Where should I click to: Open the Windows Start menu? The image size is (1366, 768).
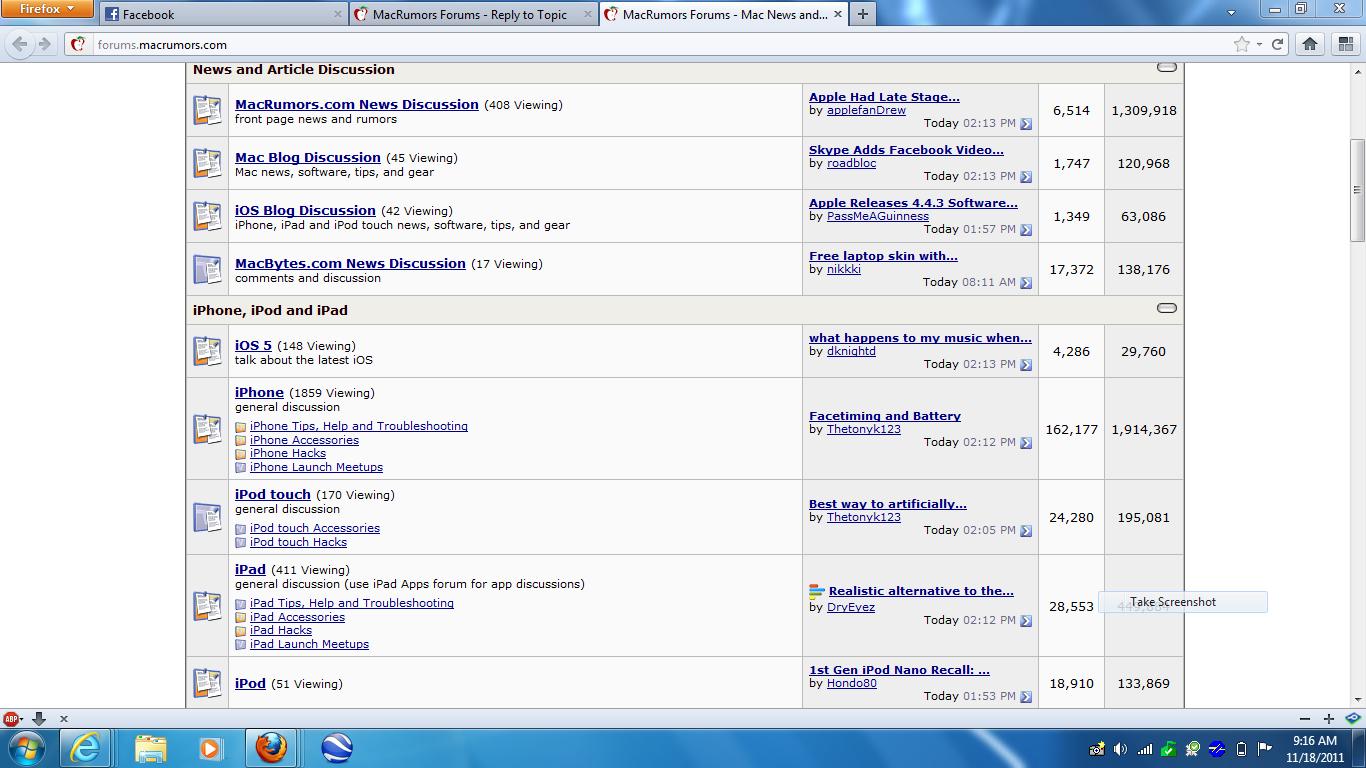click(26, 748)
